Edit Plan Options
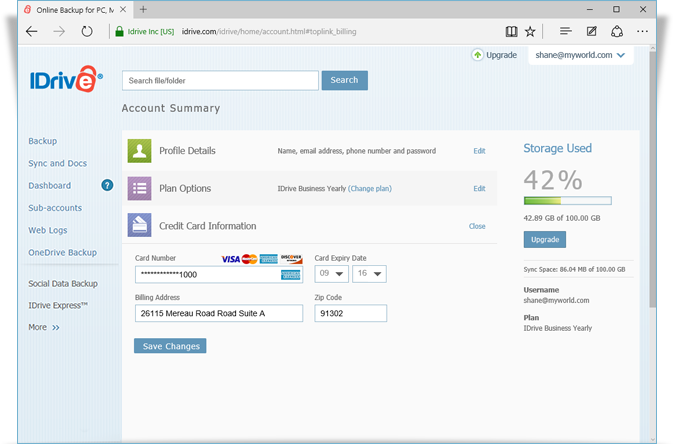674x444 pixels. coord(479,189)
